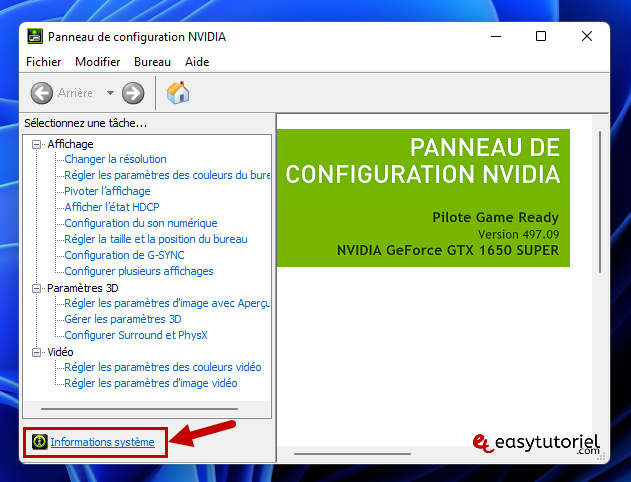Open the Bureau menu
This screenshot has height=482, width=631.
click(153, 62)
